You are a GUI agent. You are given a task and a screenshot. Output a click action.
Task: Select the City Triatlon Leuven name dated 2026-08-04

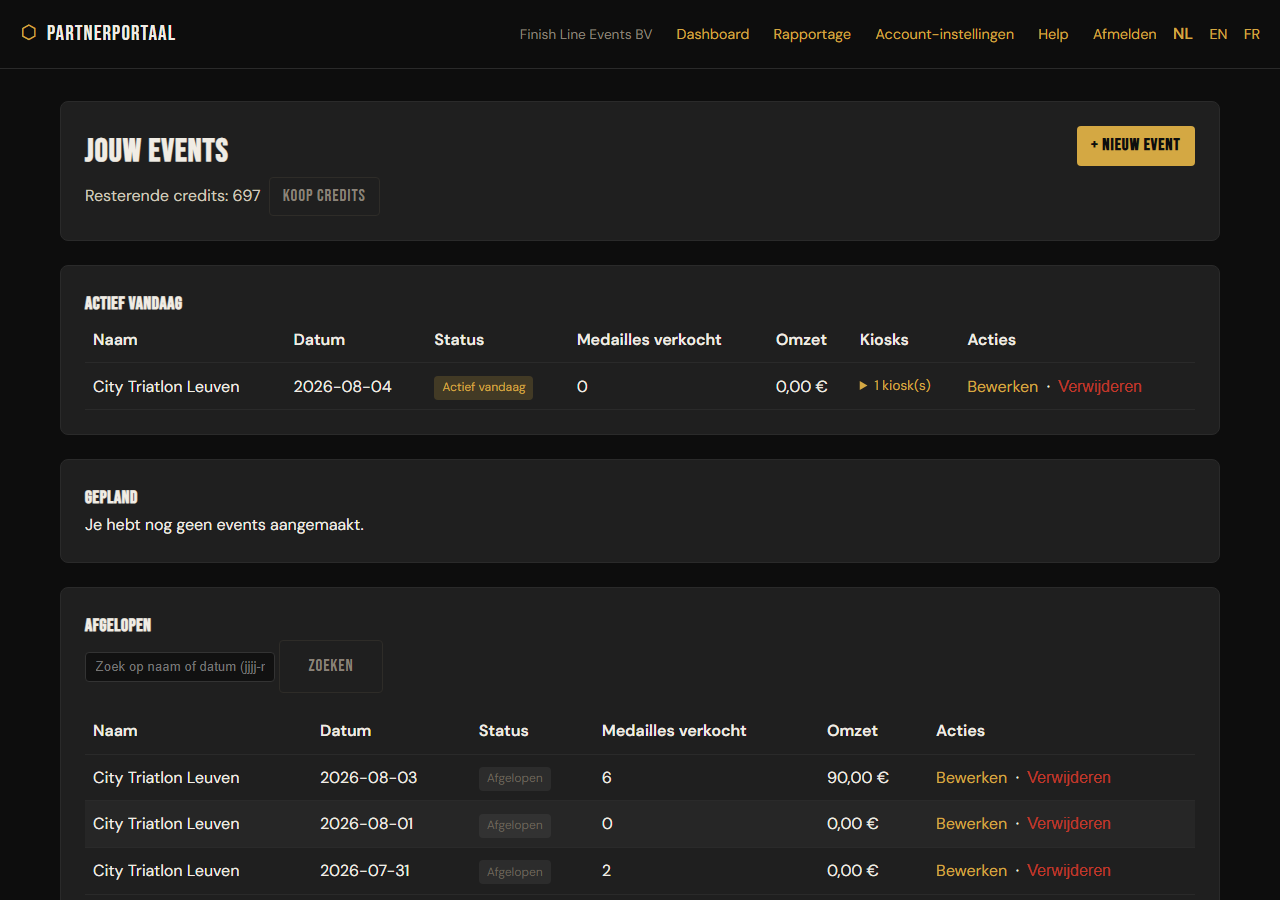[x=166, y=387]
